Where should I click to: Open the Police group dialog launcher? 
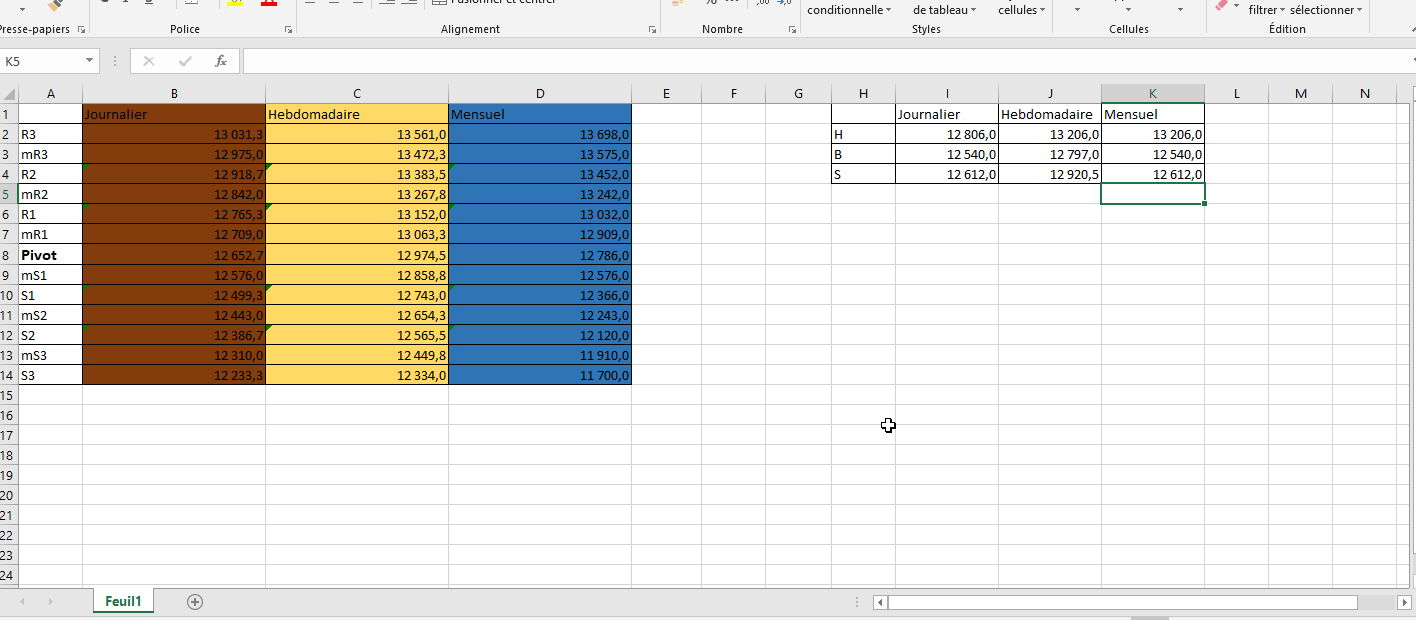point(288,30)
